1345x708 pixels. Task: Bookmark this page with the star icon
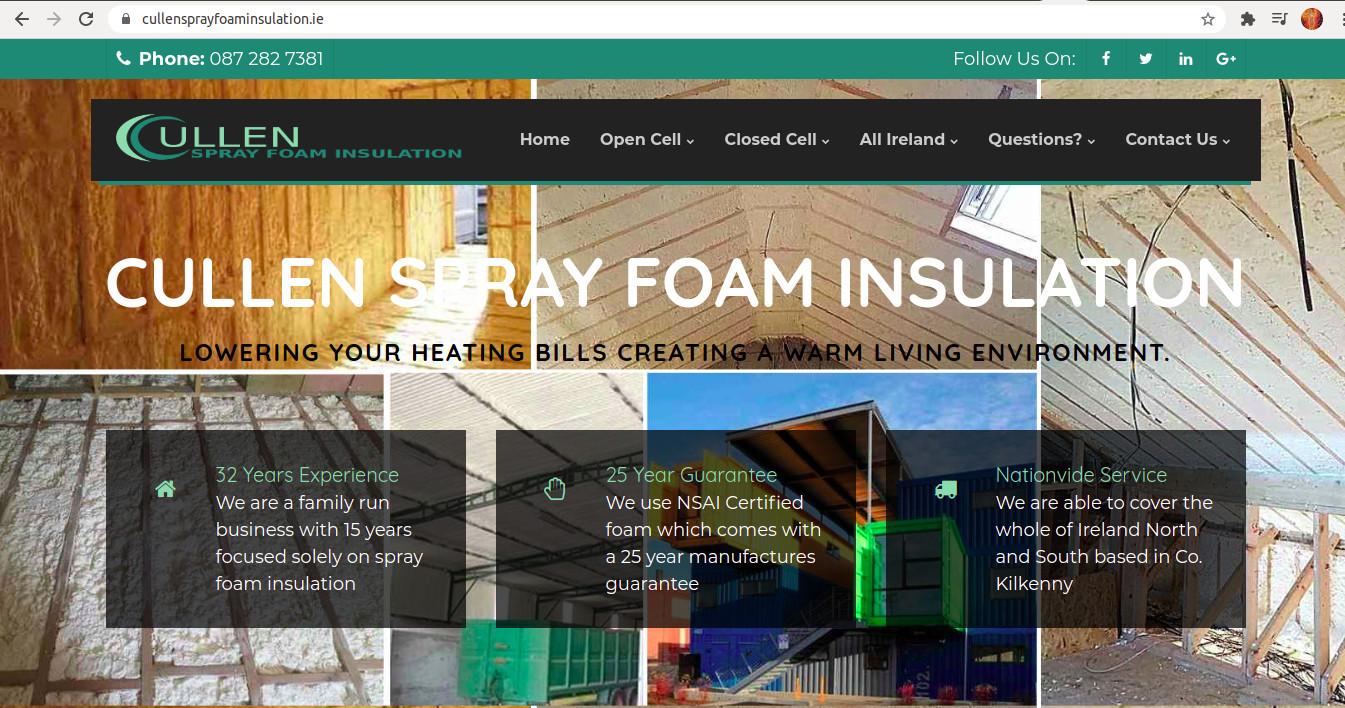(x=1208, y=19)
